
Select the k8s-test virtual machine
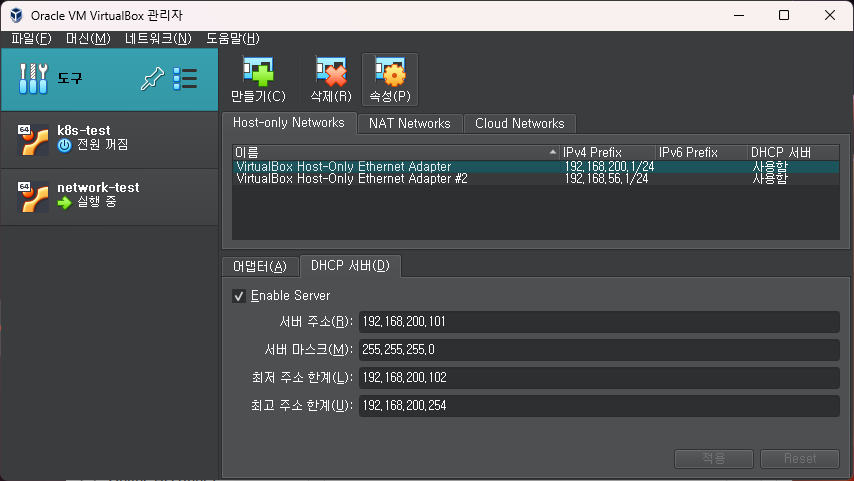tap(109, 140)
